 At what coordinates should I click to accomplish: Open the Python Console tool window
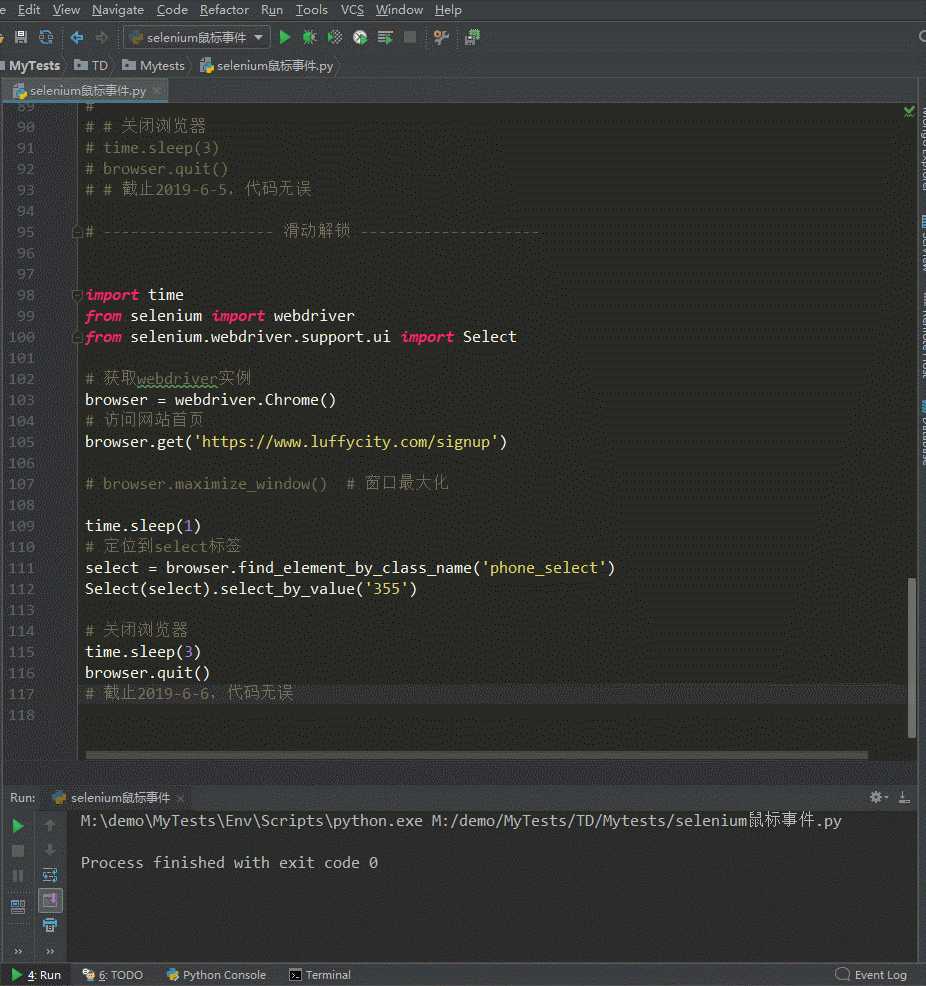coord(217,975)
